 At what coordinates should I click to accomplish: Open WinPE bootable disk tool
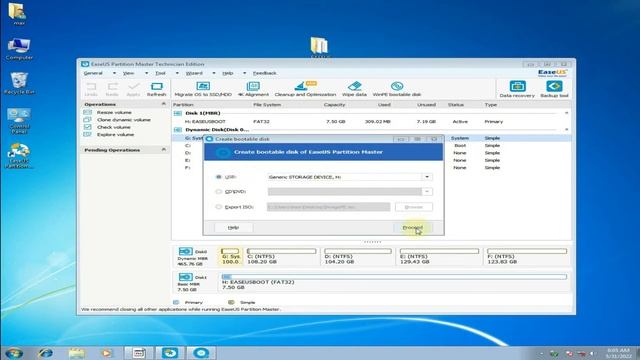(397, 89)
